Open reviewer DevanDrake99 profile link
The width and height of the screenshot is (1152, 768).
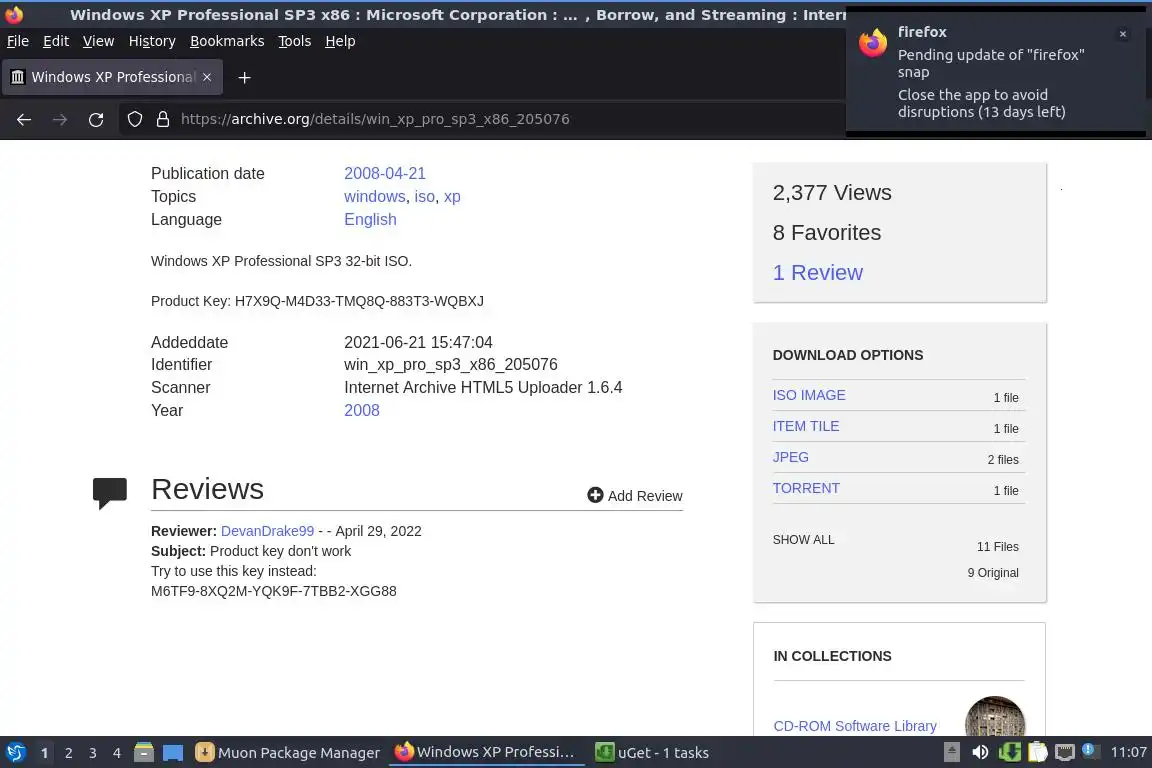tap(267, 531)
